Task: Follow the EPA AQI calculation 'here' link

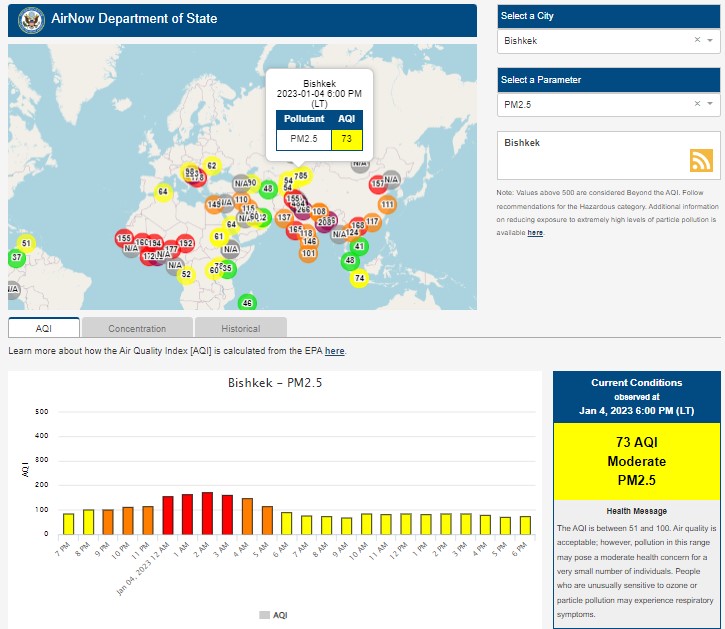Action: (334, 351)
